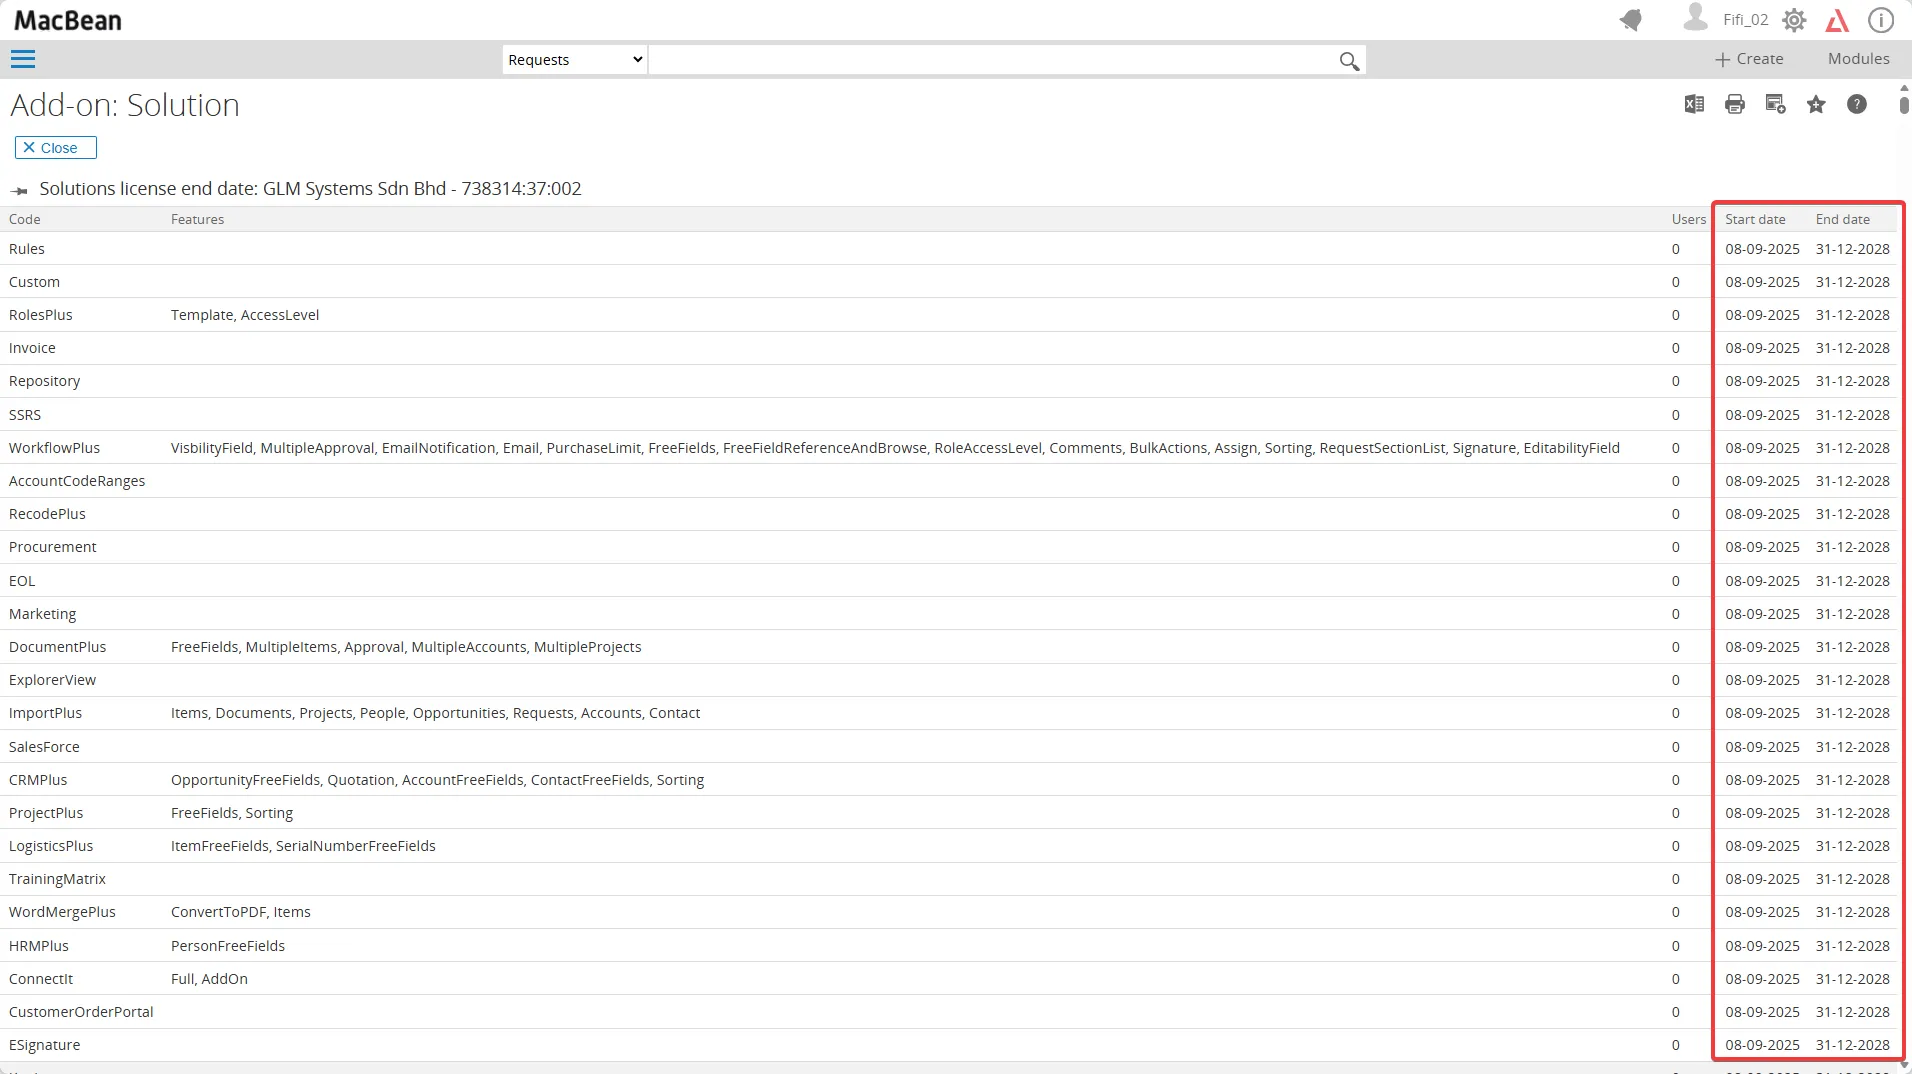Open the settings gear icon
The height and width of the screenshot is (1074, 1912).
point(1794,20)
